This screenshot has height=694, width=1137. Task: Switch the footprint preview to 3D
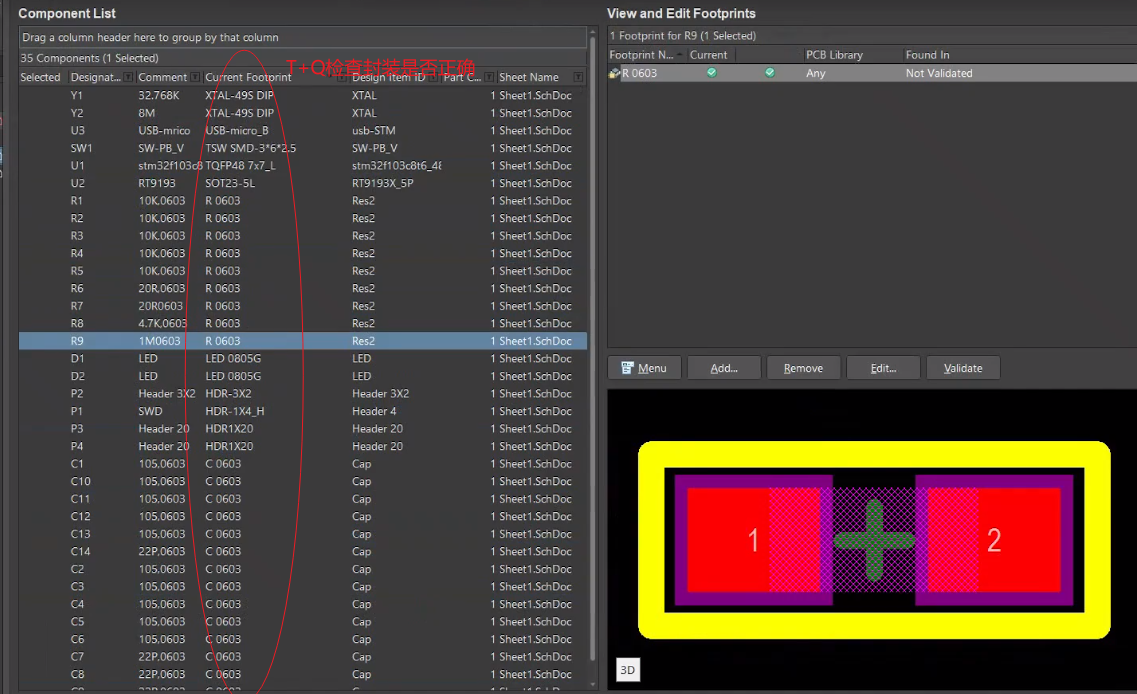pyautogui.click(x=627, y=669)
